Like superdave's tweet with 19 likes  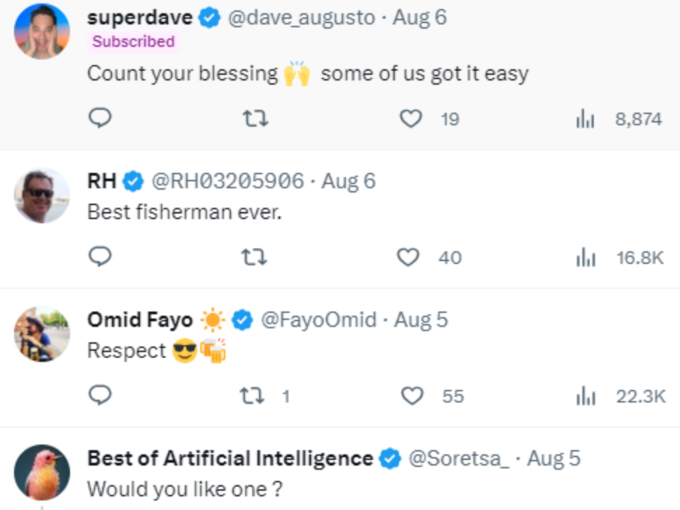pyautogui.click(x=429, y=118)
